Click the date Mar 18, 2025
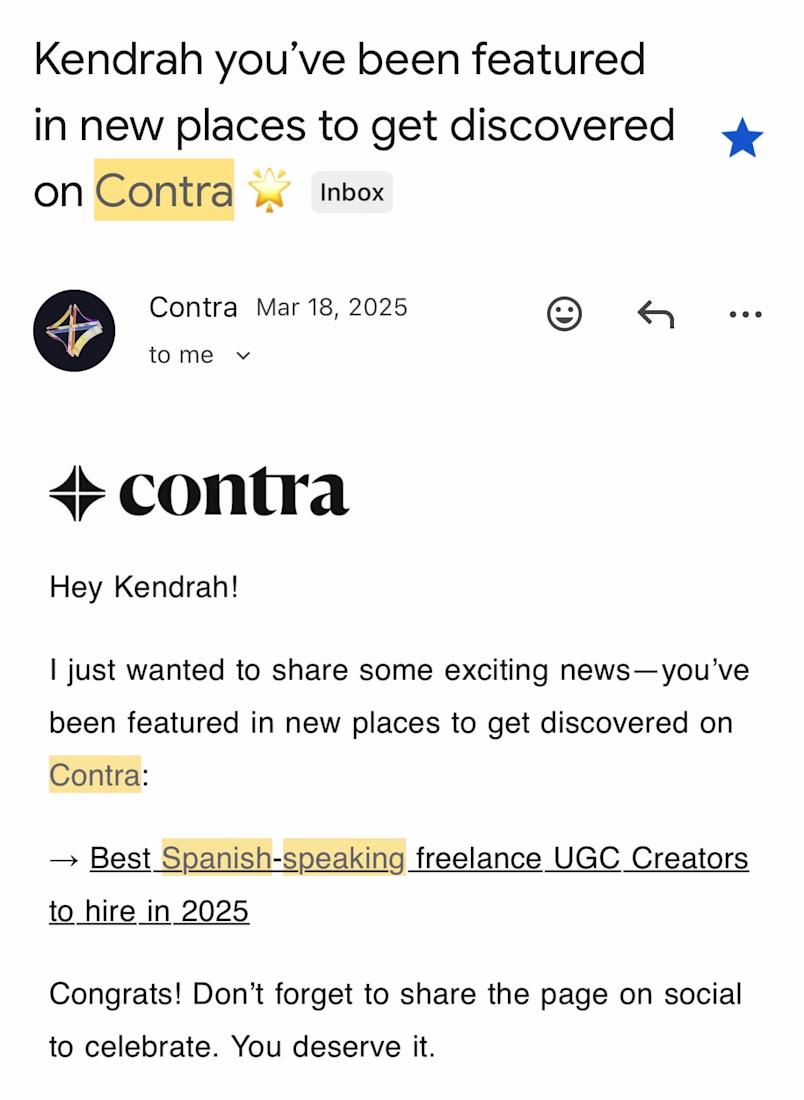 click(x=332, y=307)
